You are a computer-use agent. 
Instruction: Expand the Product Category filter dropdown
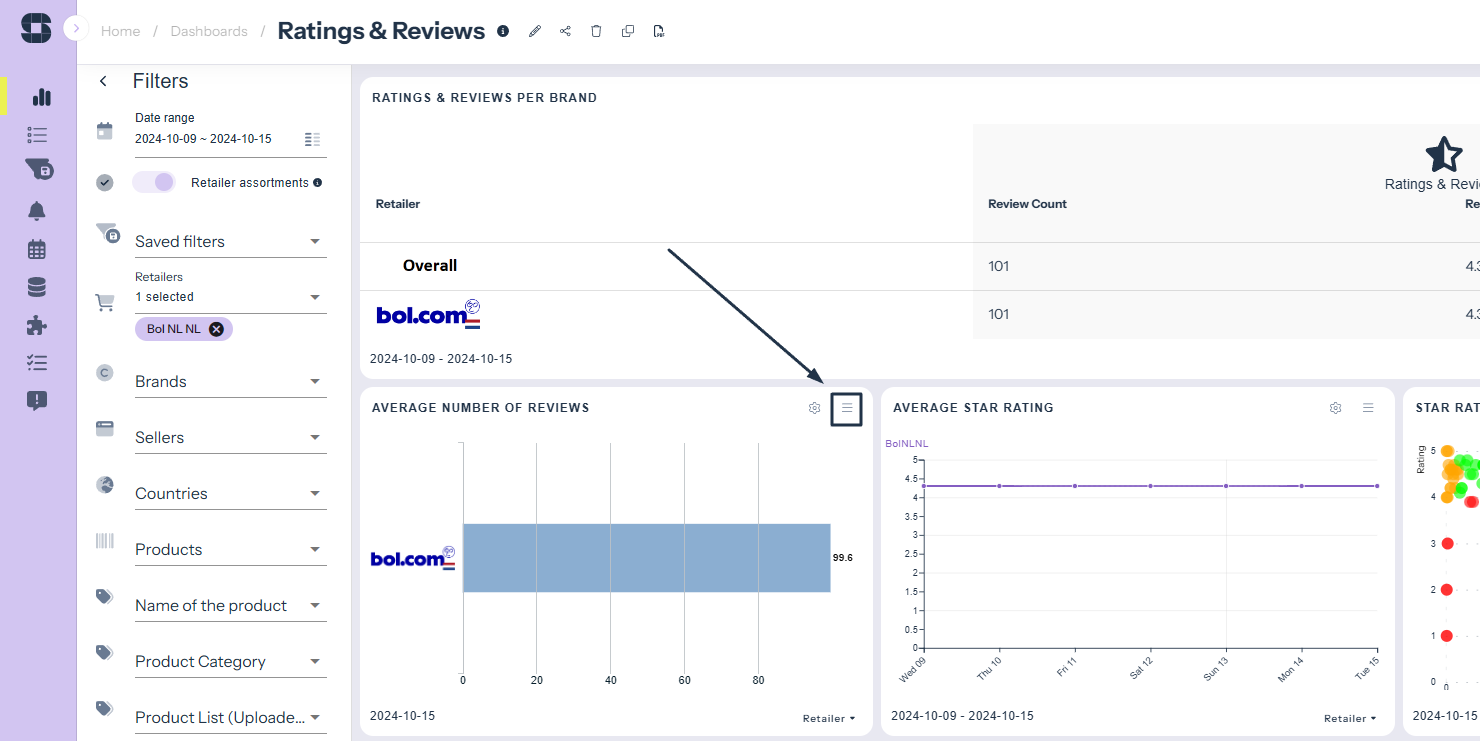230,662
